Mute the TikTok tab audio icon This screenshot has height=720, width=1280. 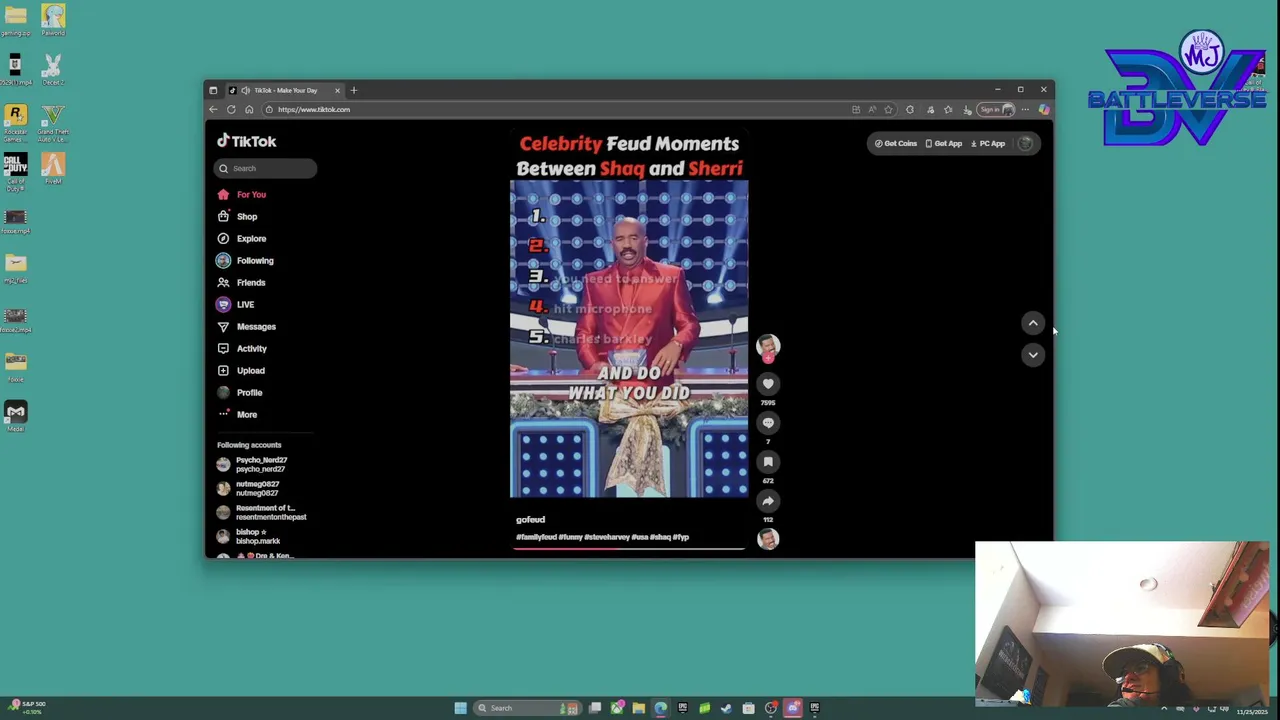pyautogui.click(x=245, y=90)
